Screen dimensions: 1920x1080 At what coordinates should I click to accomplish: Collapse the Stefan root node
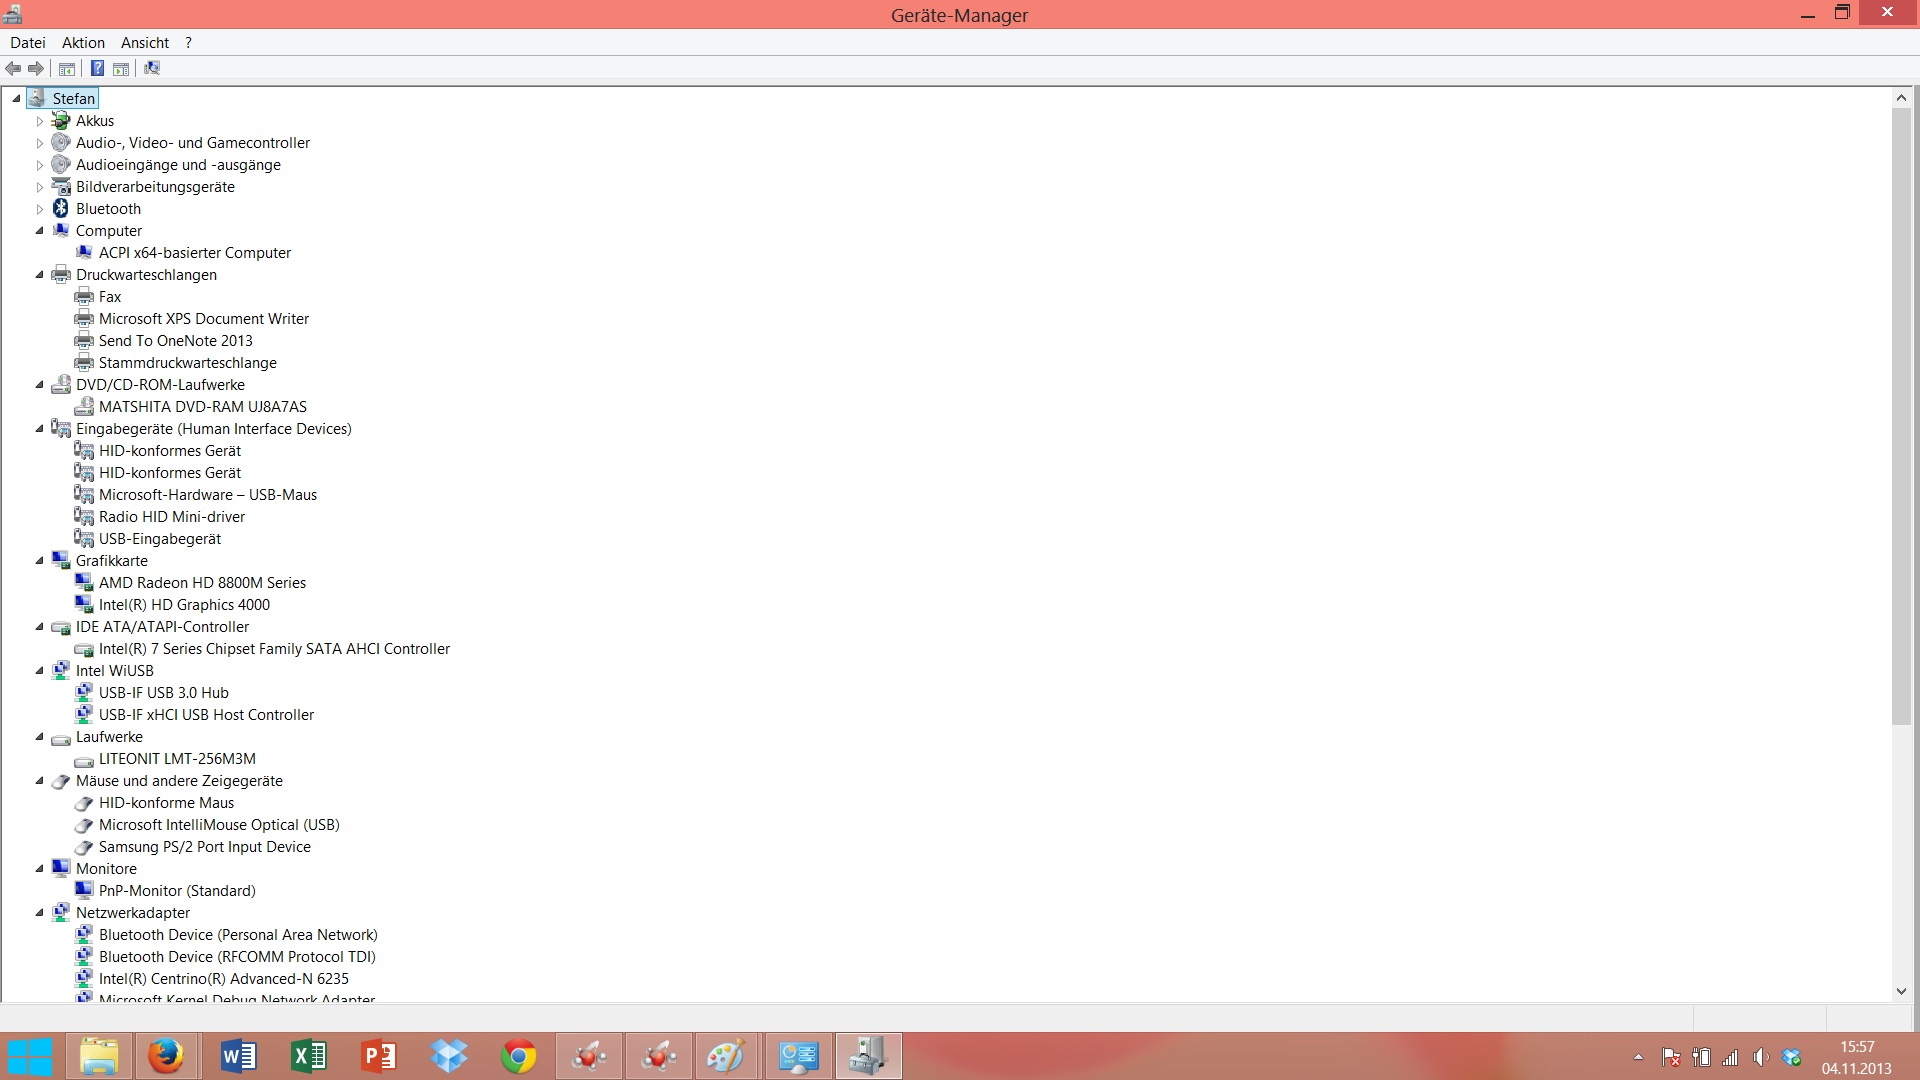tap(16, 99)
